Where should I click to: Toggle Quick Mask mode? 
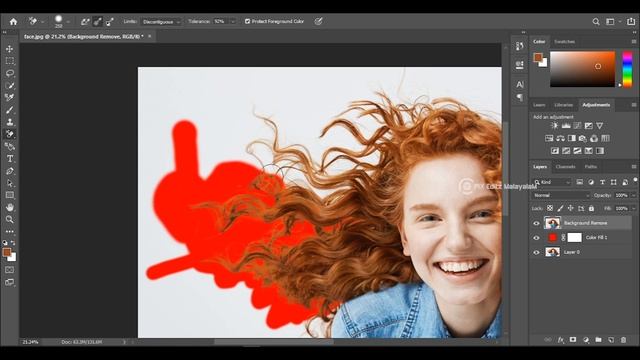point(10,270)
